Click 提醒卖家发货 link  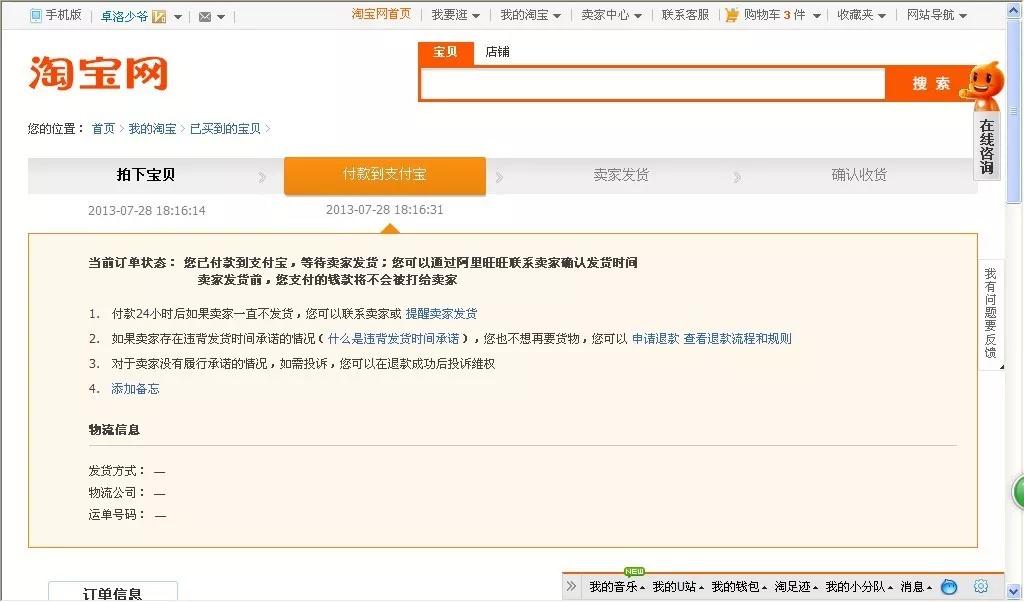(441, 313)
